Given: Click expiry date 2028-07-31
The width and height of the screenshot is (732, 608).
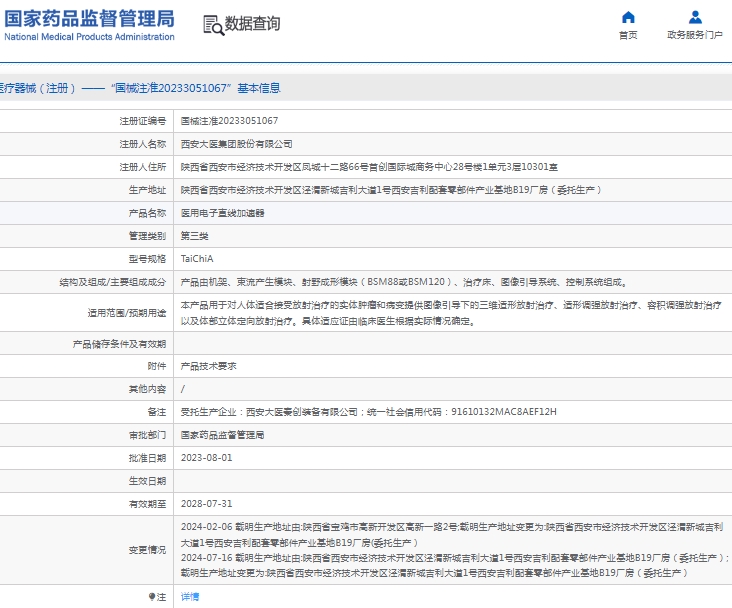Looking at the screenshot, I should pyautogui.click(x=206, y=504).
